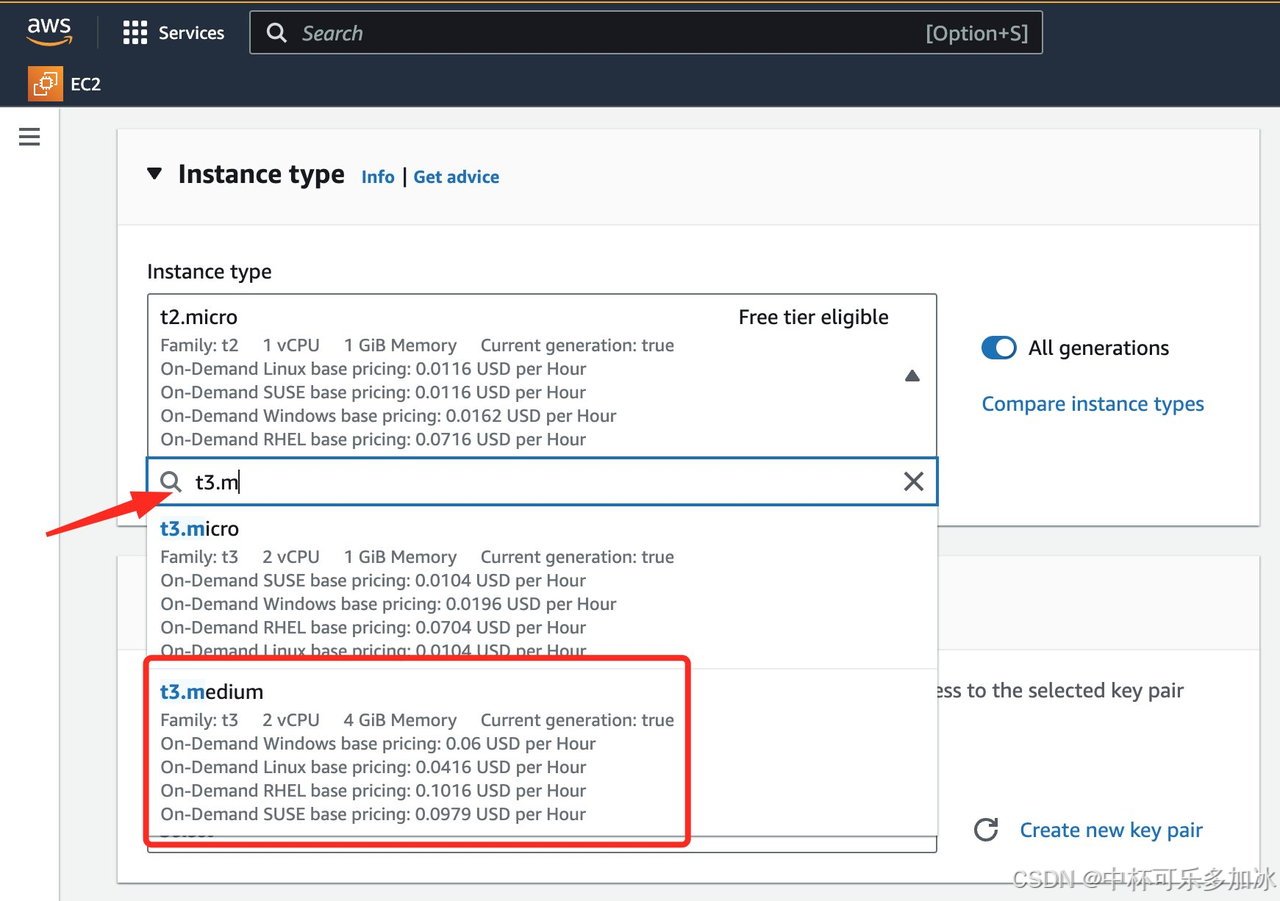The height and width of the screenshot is (901, 1280).
Task: Focus the top AWS Search field
Action: [646, 33]
